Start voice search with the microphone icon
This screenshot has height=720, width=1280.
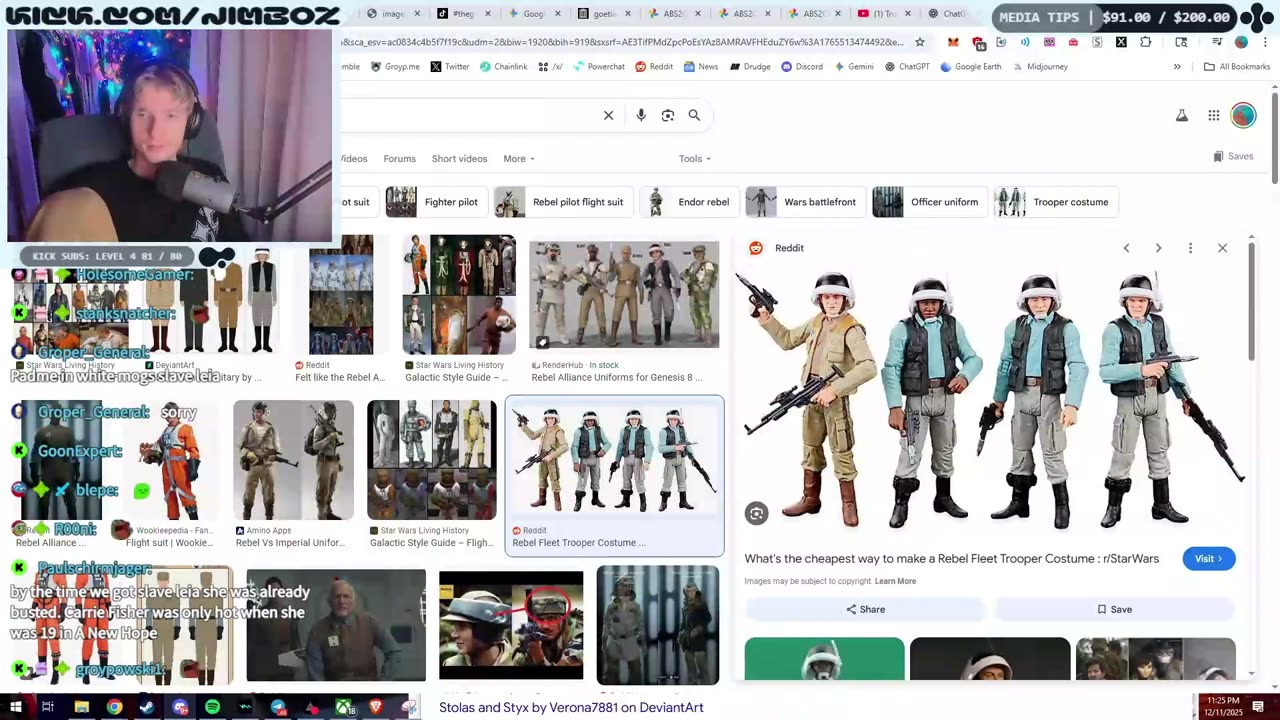point(641,115)
